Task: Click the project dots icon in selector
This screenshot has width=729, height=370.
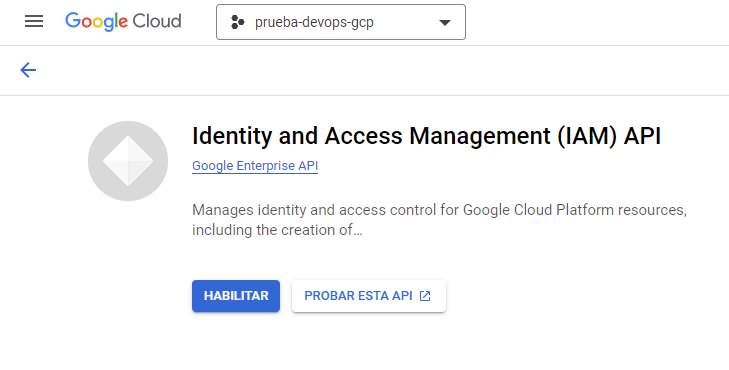Action: (238, 22)
